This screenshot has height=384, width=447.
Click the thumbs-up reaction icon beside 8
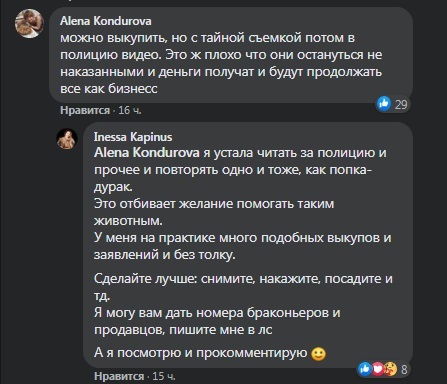point(365,369)
